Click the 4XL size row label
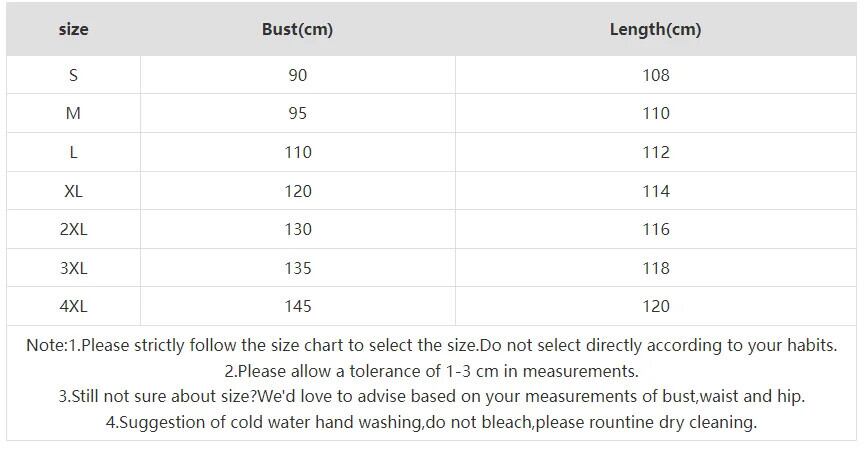The image size is (866, 449). pos(73,306)
